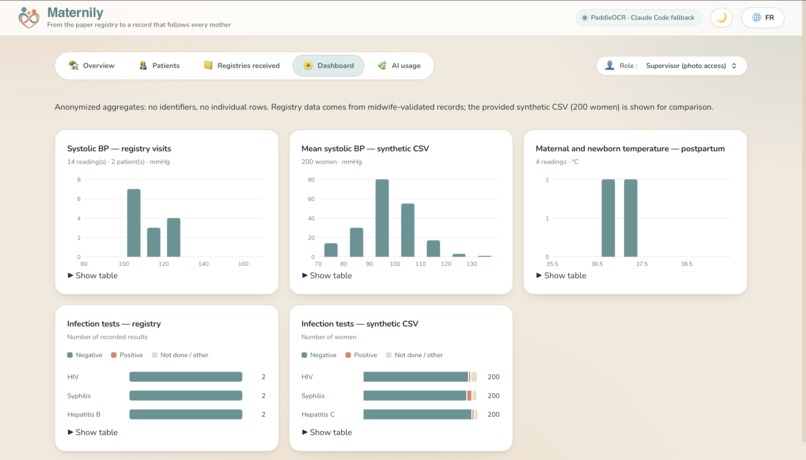Click the Registries received folder icon
806x460 pixels.
208,65
